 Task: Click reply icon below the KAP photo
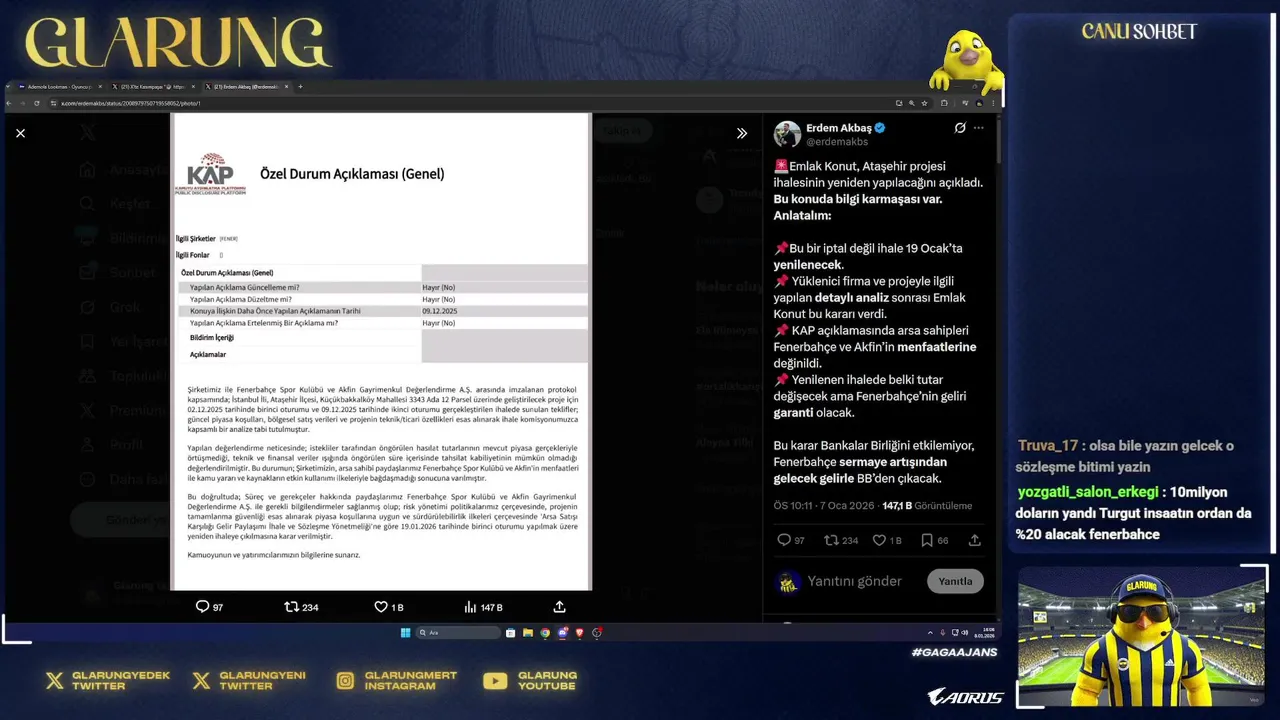(x=202, y=607)
